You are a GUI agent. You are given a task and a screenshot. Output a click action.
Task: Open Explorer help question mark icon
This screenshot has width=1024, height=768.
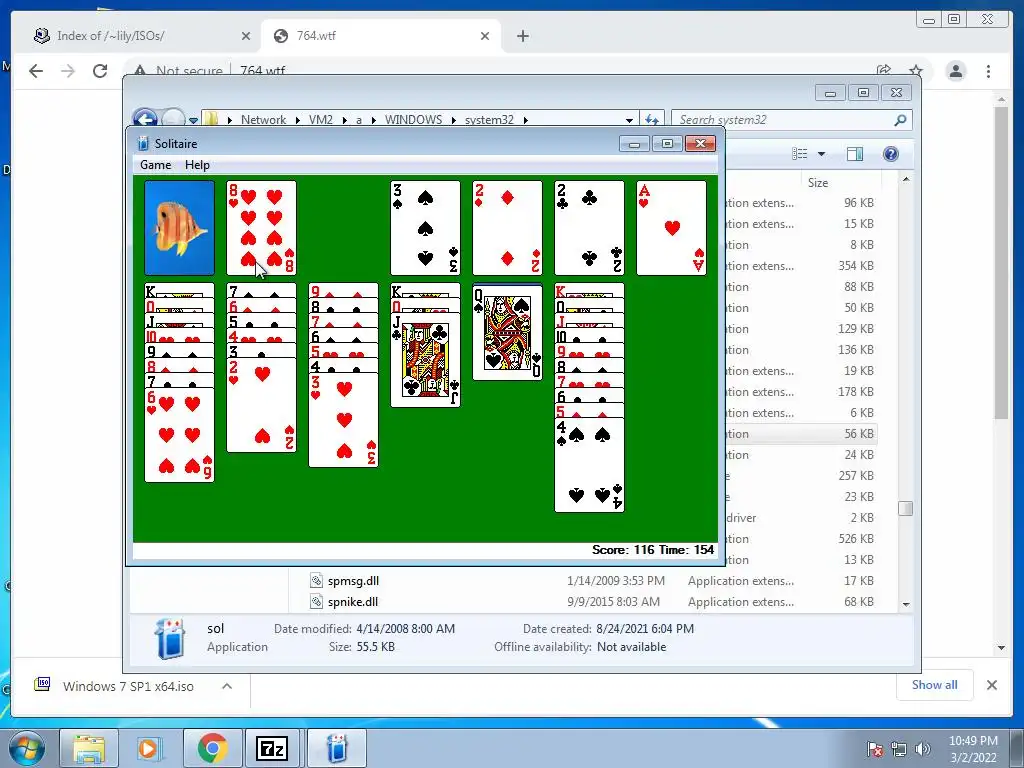[x=891, y=153]
